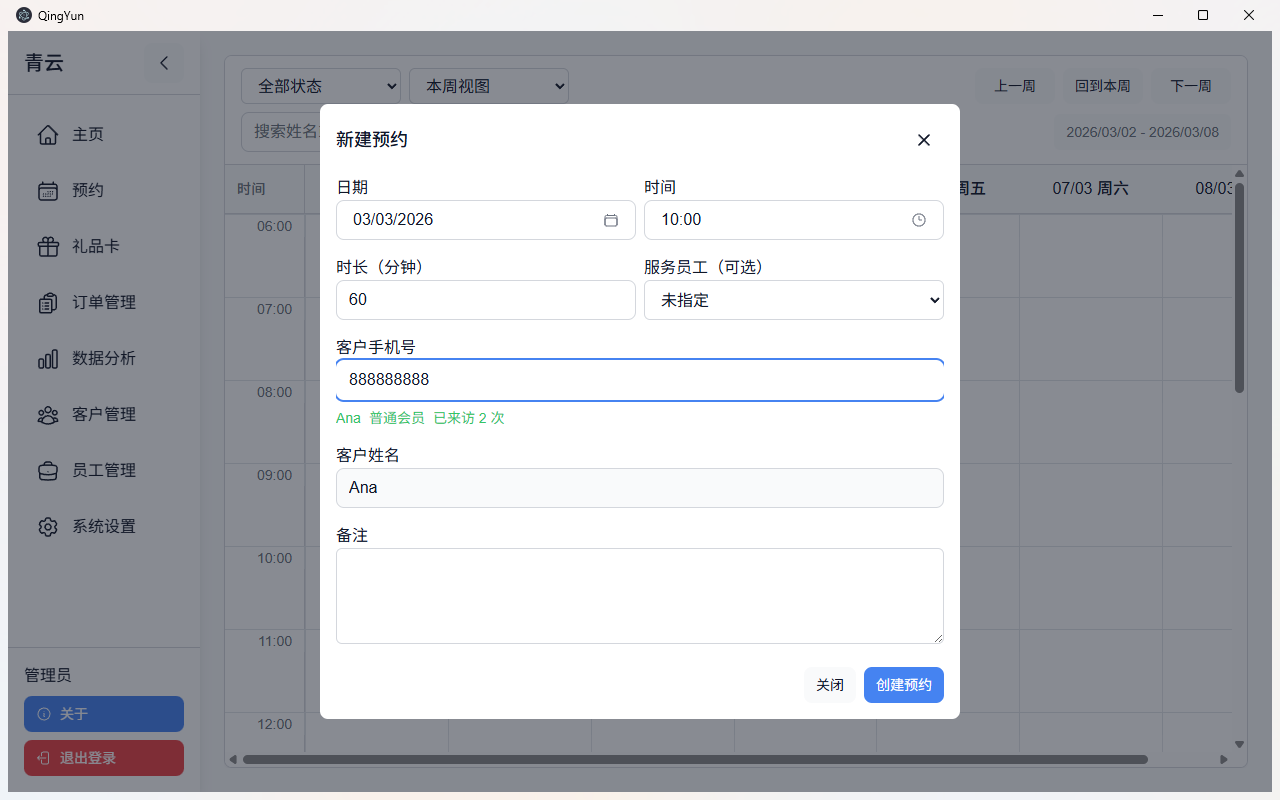
Task: Click the scroll-right arrow of horizontal scrollbar
Action: tap(1223, 759)
